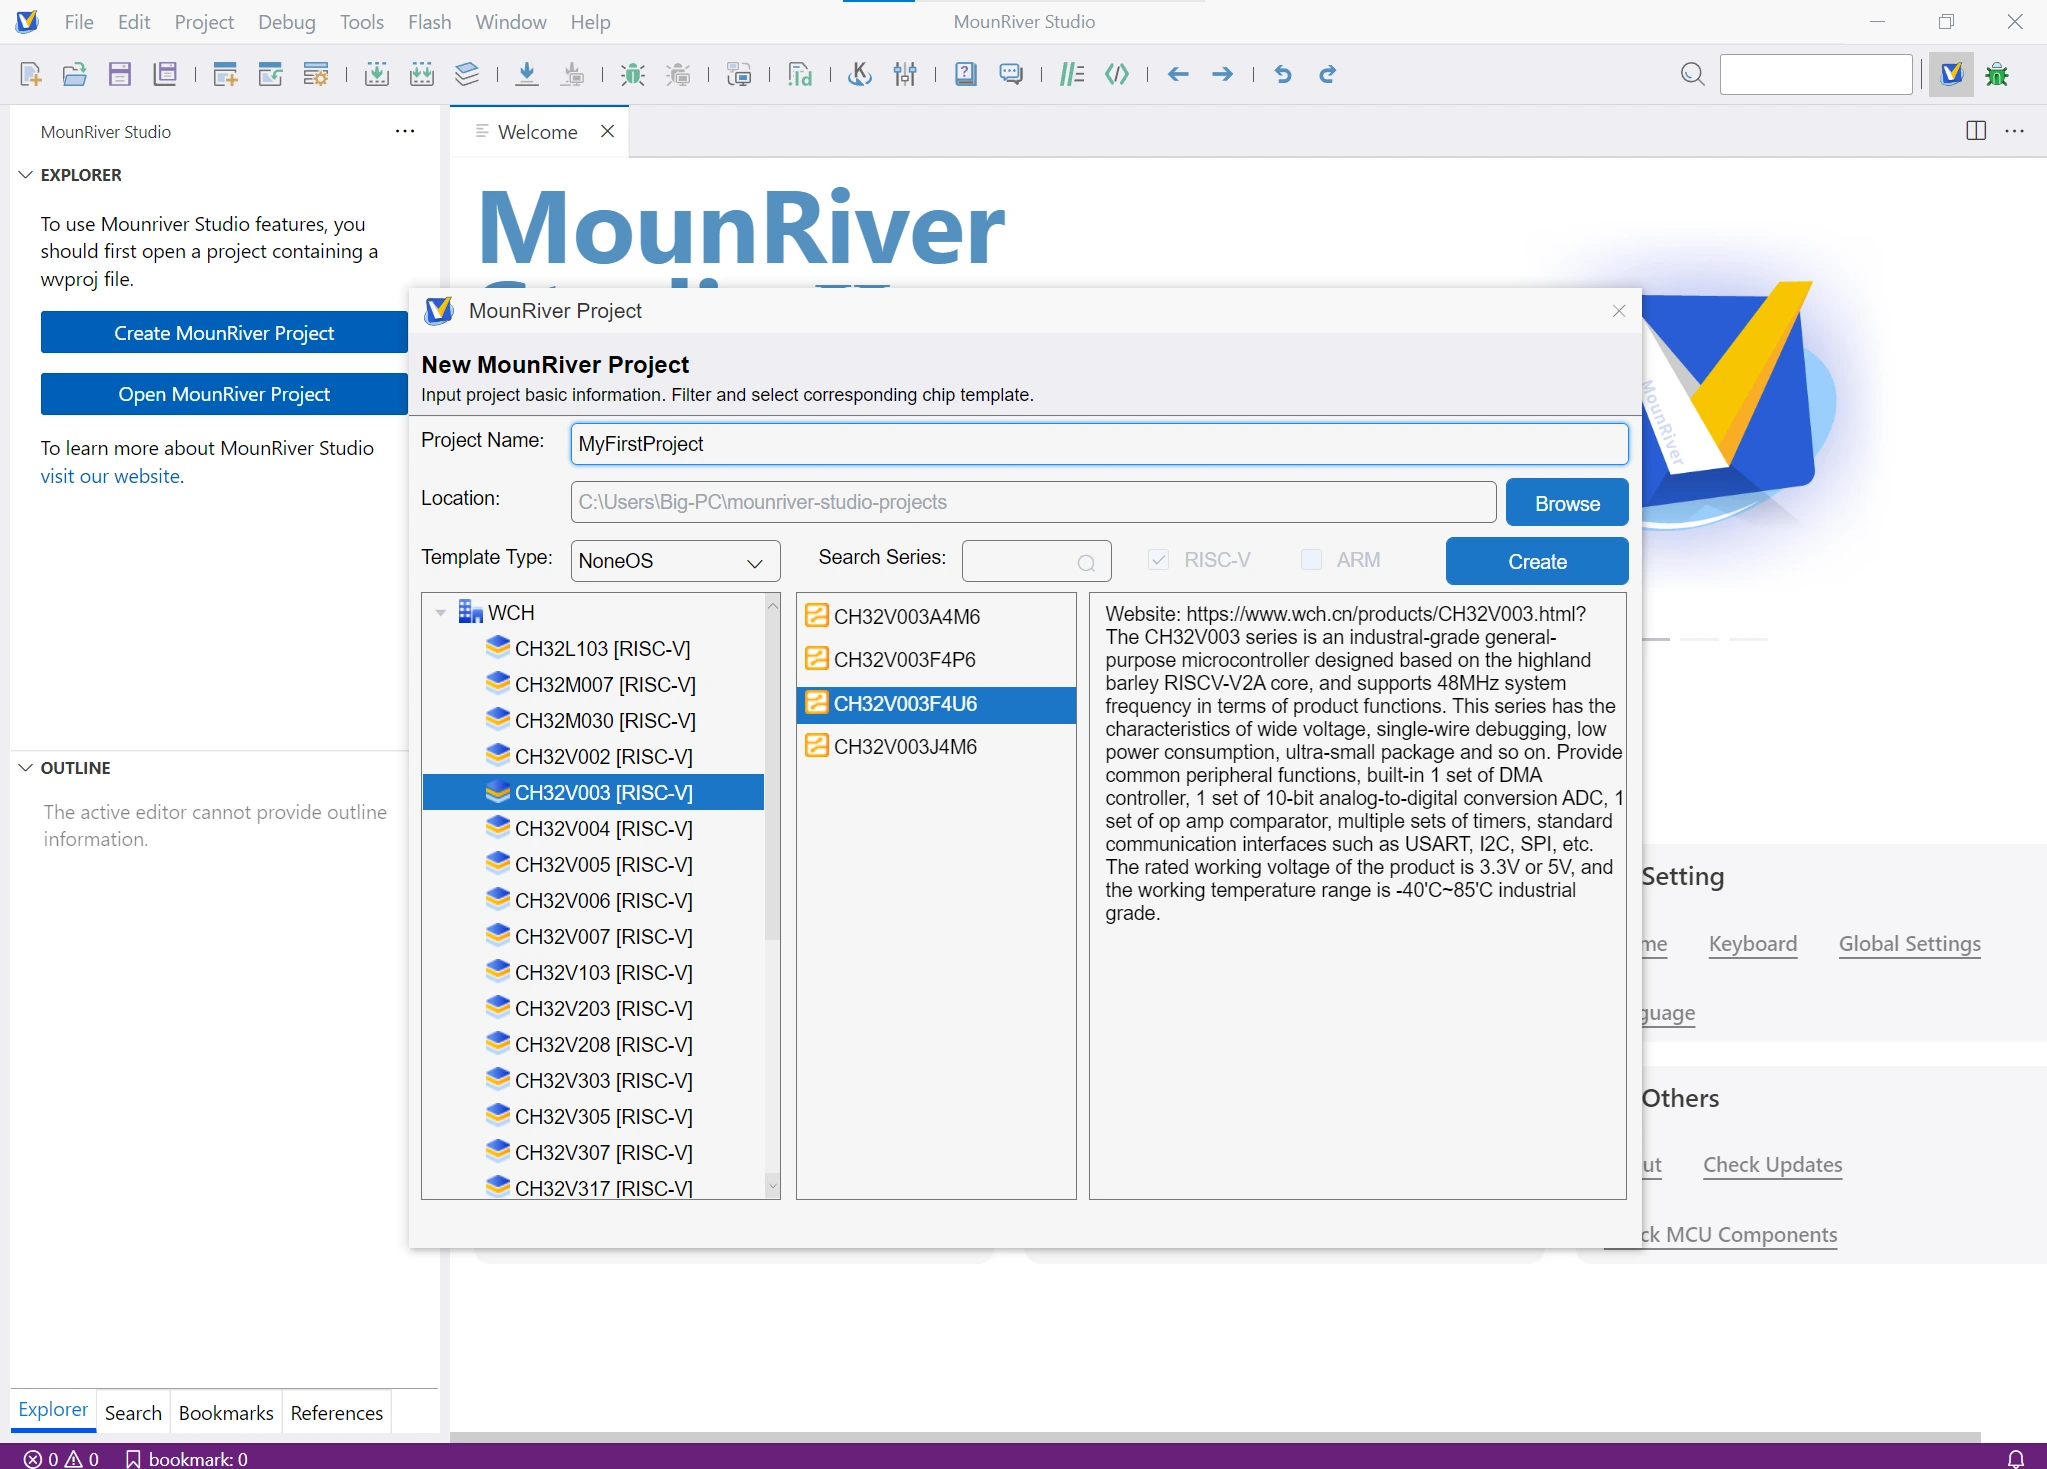Click the Project Name input field
This screenshot has width=2047, height=1469.
(x=1099, y=444)
